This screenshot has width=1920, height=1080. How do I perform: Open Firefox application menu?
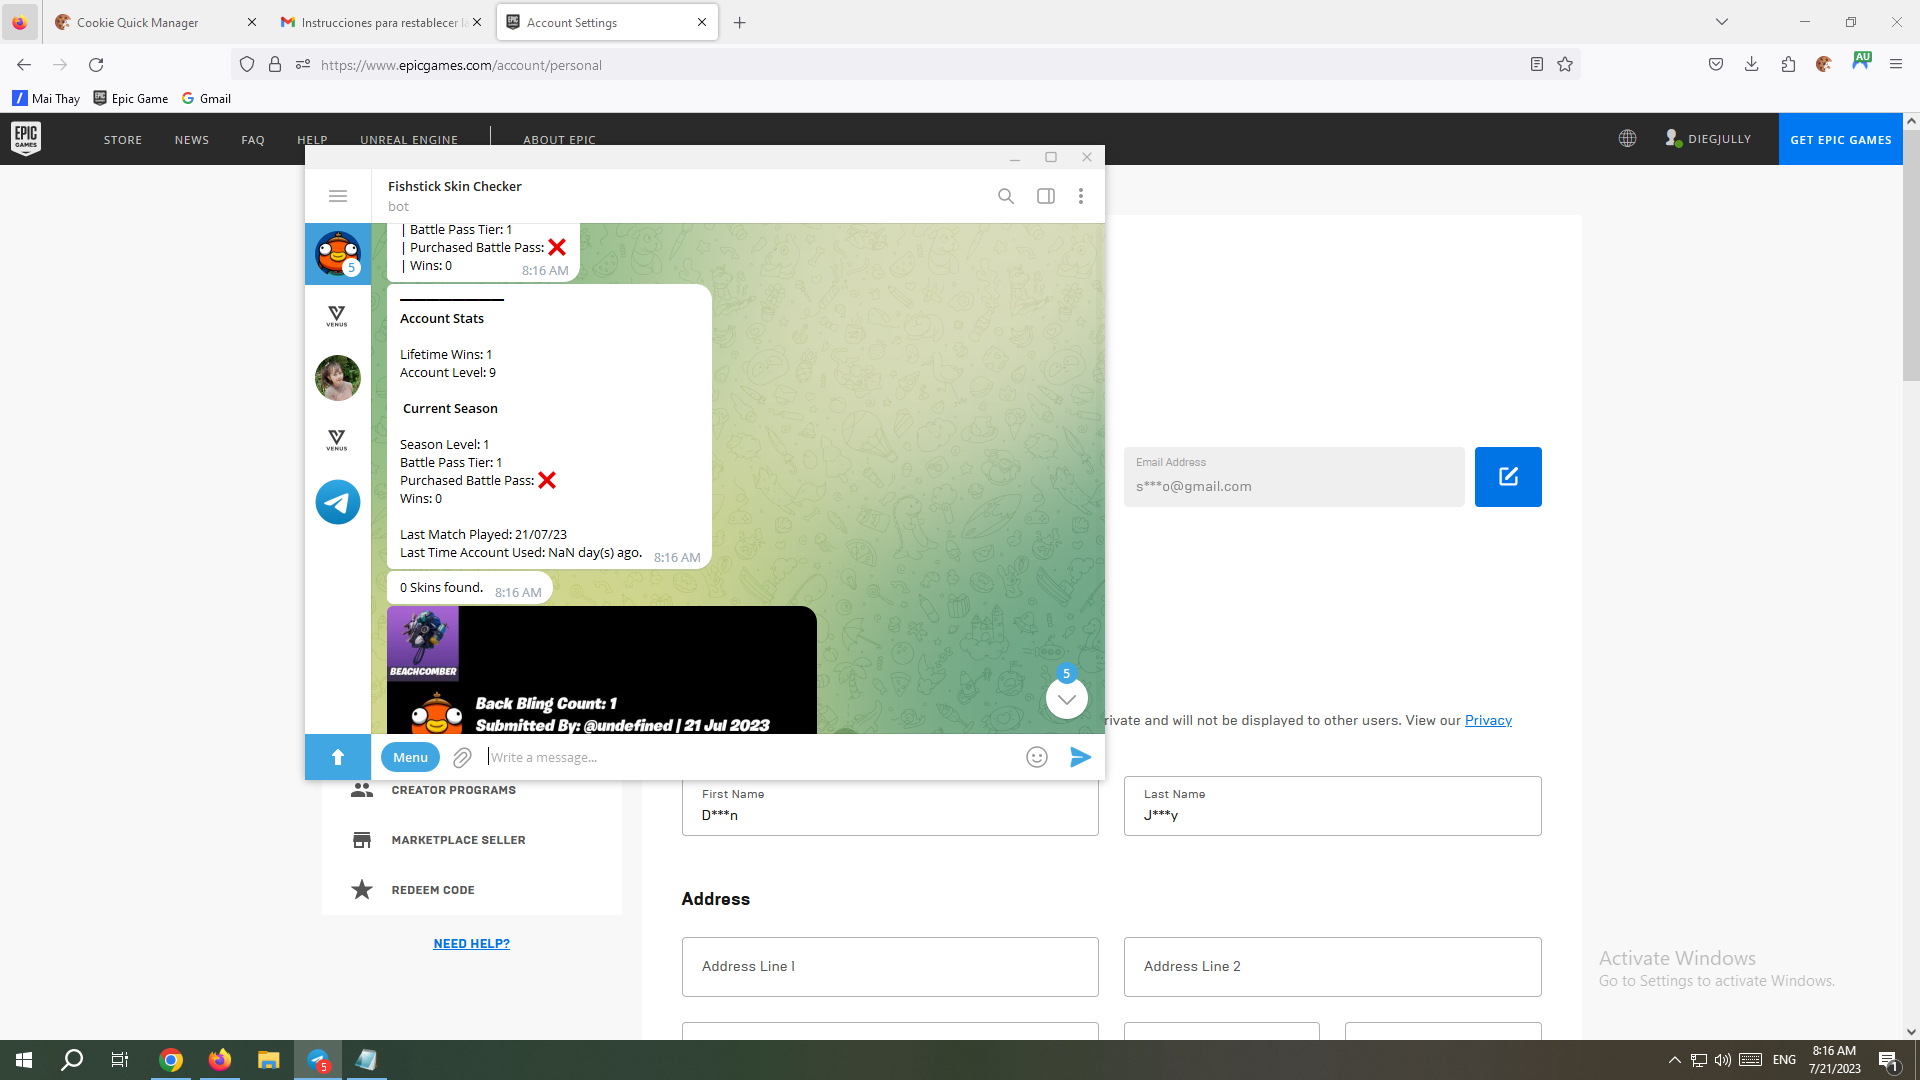pos(1896,64)
